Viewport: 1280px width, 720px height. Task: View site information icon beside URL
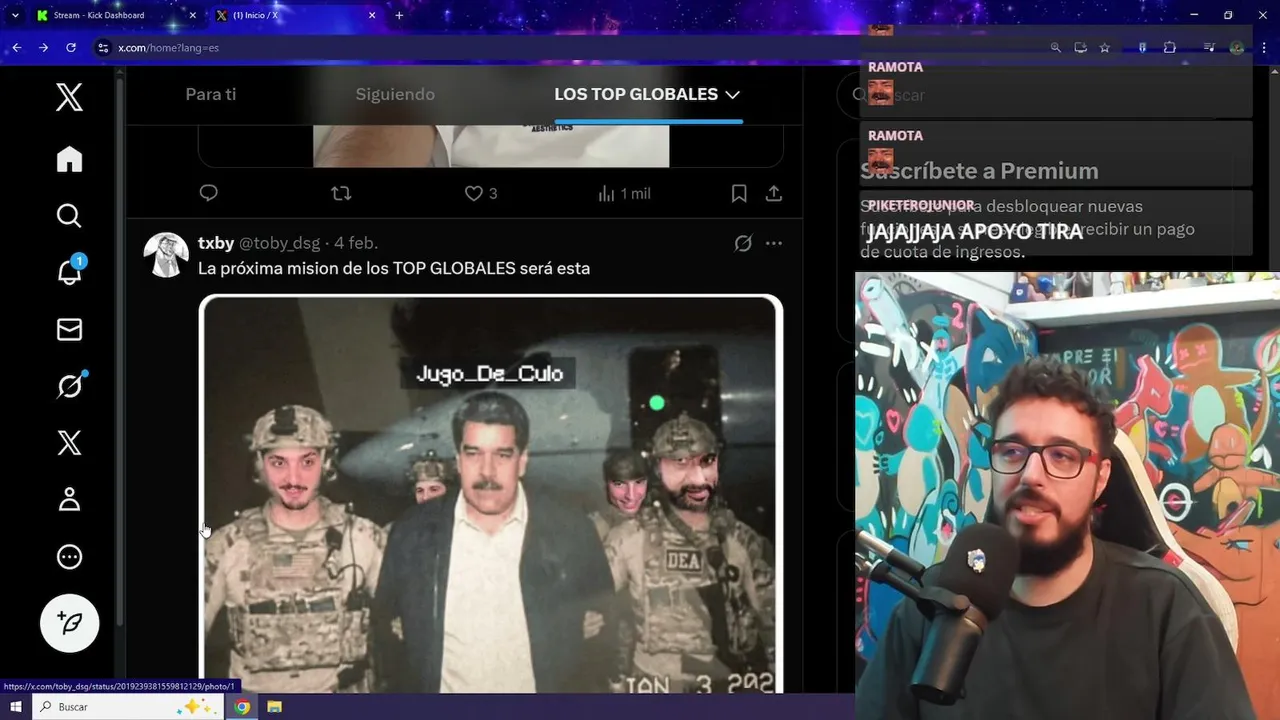pyautogui.click(x=102, y=47)
